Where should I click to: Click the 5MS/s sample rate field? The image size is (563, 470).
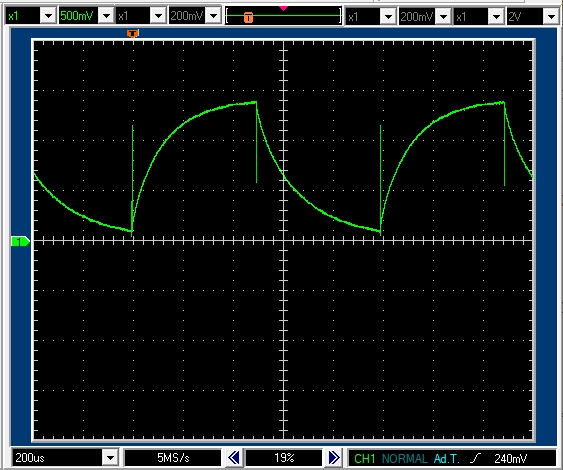coord(173,458)
